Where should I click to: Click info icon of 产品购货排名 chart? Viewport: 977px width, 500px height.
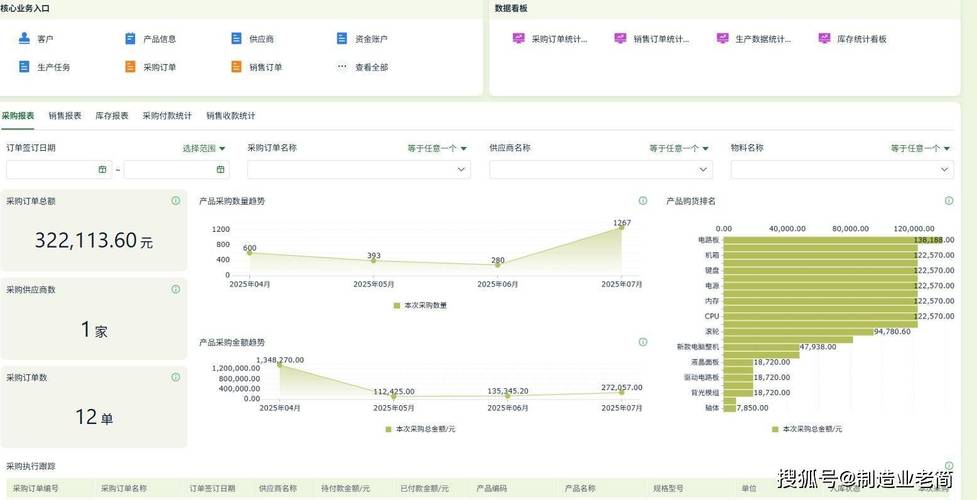[x=949, y=201]
